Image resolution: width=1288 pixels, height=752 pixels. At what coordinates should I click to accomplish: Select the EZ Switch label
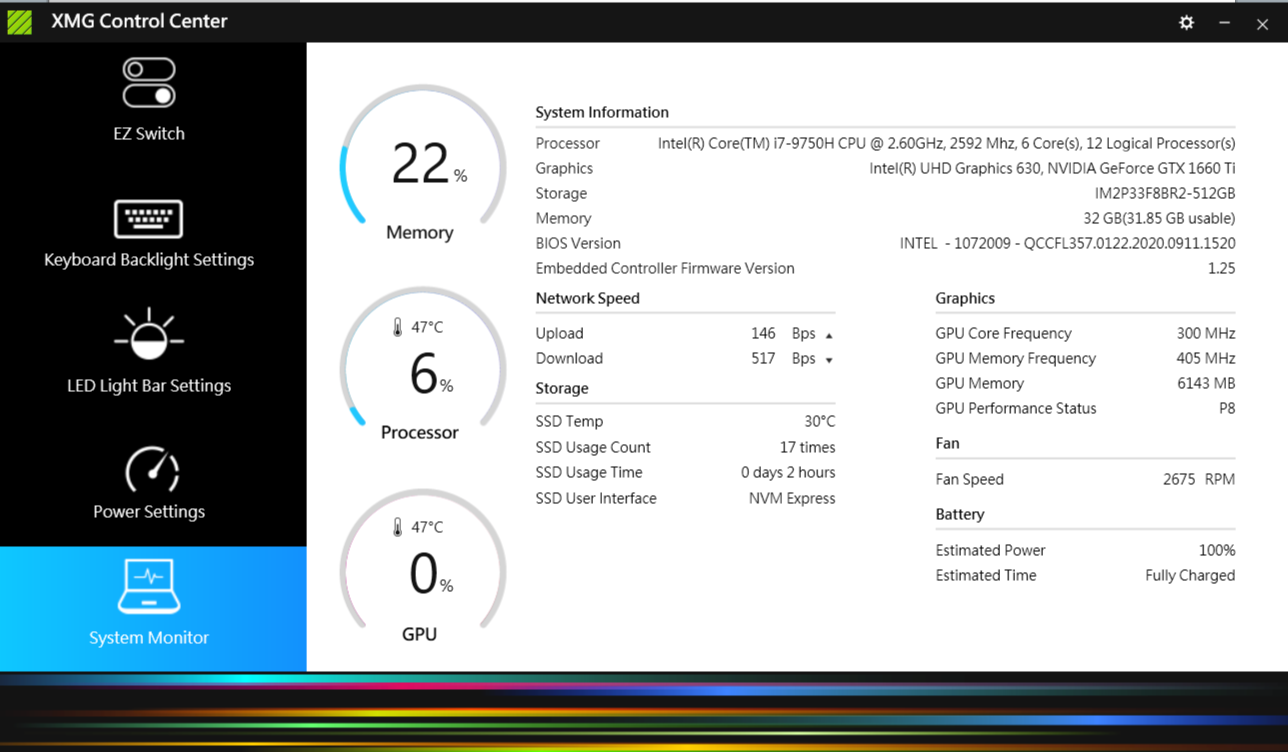149,133
